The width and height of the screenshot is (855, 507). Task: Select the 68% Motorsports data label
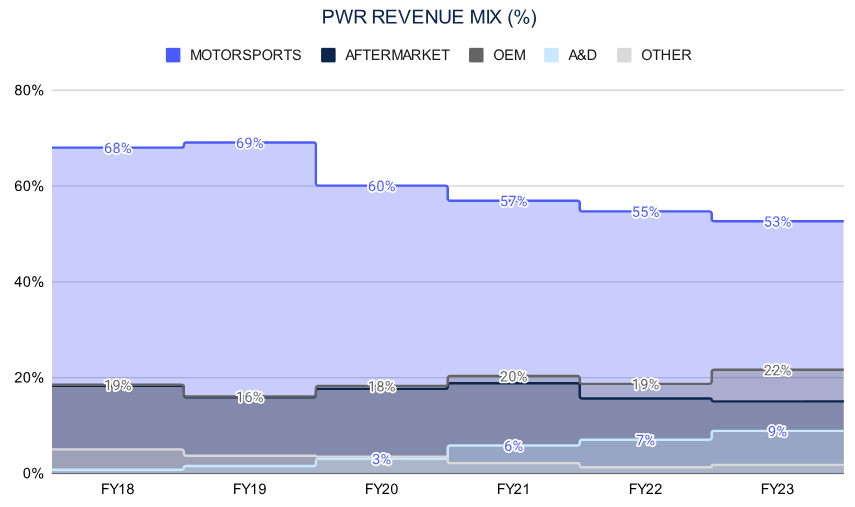[x=118, y=148]
